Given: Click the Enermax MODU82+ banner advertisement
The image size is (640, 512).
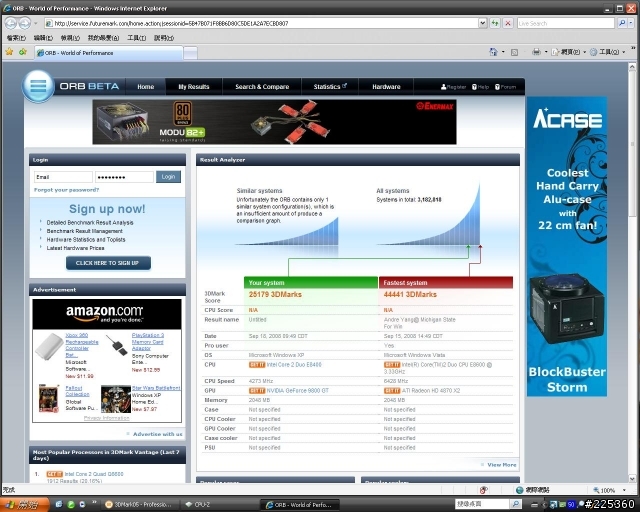Looking at the screenshot, I should click(274, 122).
